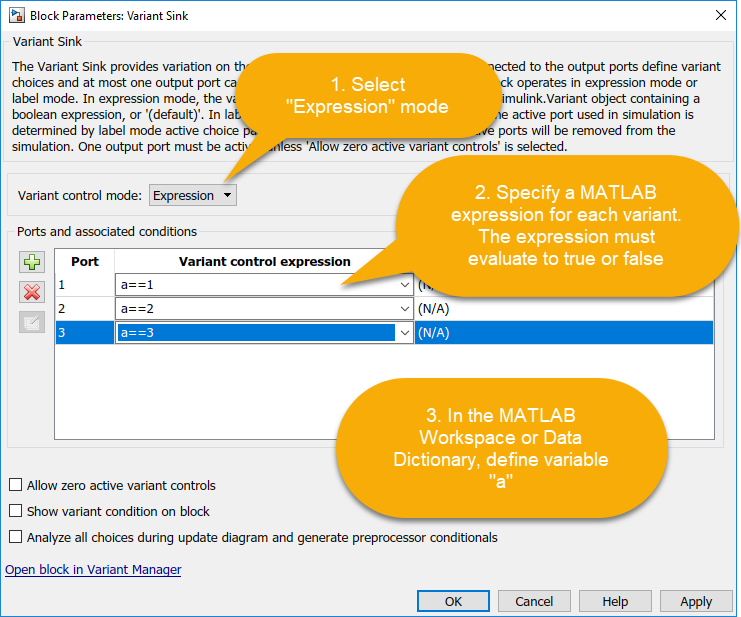Expand the a==3 expression dropdown arrow
The width and height of the screenshot is (741, 617).
click(x=404, y=333)
